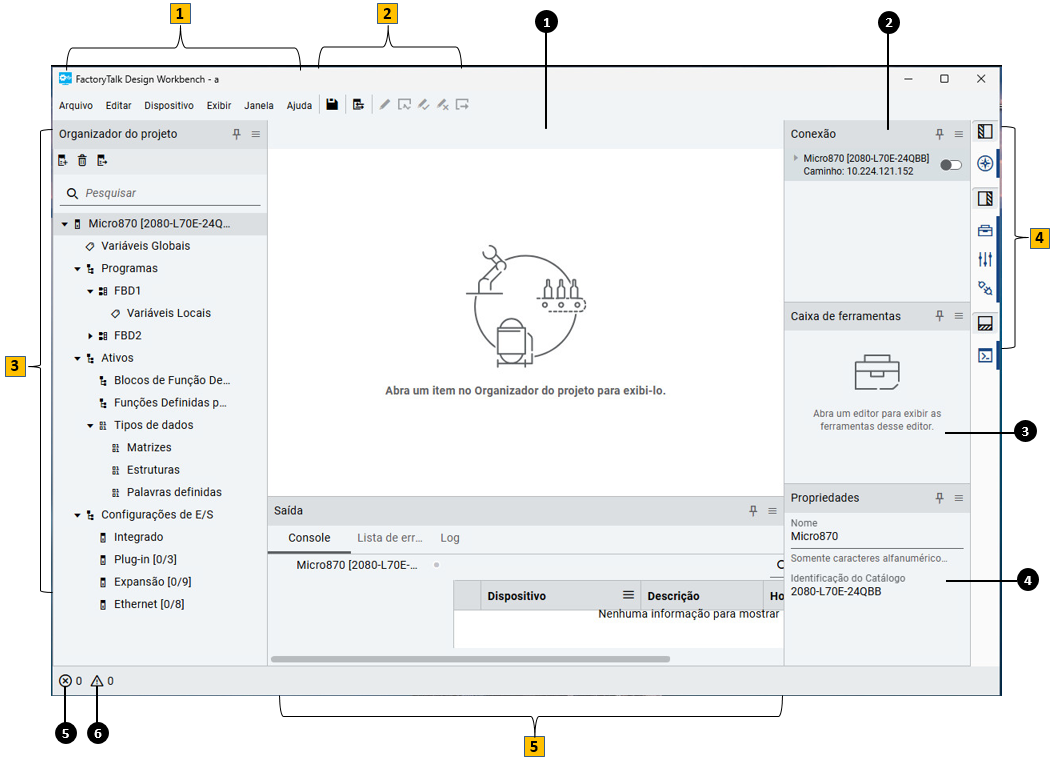Open the Saída panel options menu
Image resolution: width=1053 pixels, height=762 pixels.
coord(772,510)
